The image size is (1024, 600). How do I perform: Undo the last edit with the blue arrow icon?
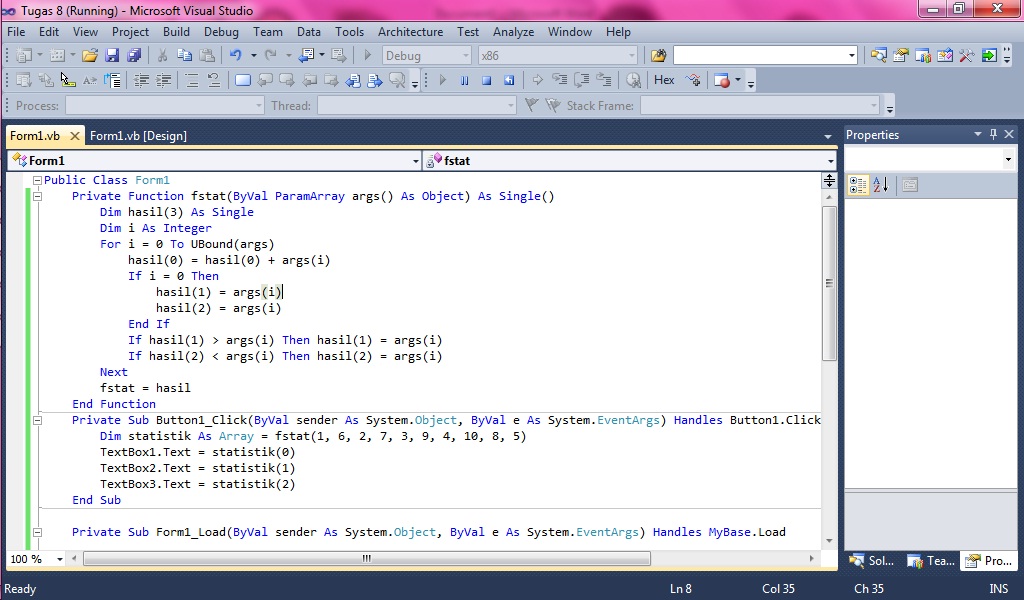[235, 55]
